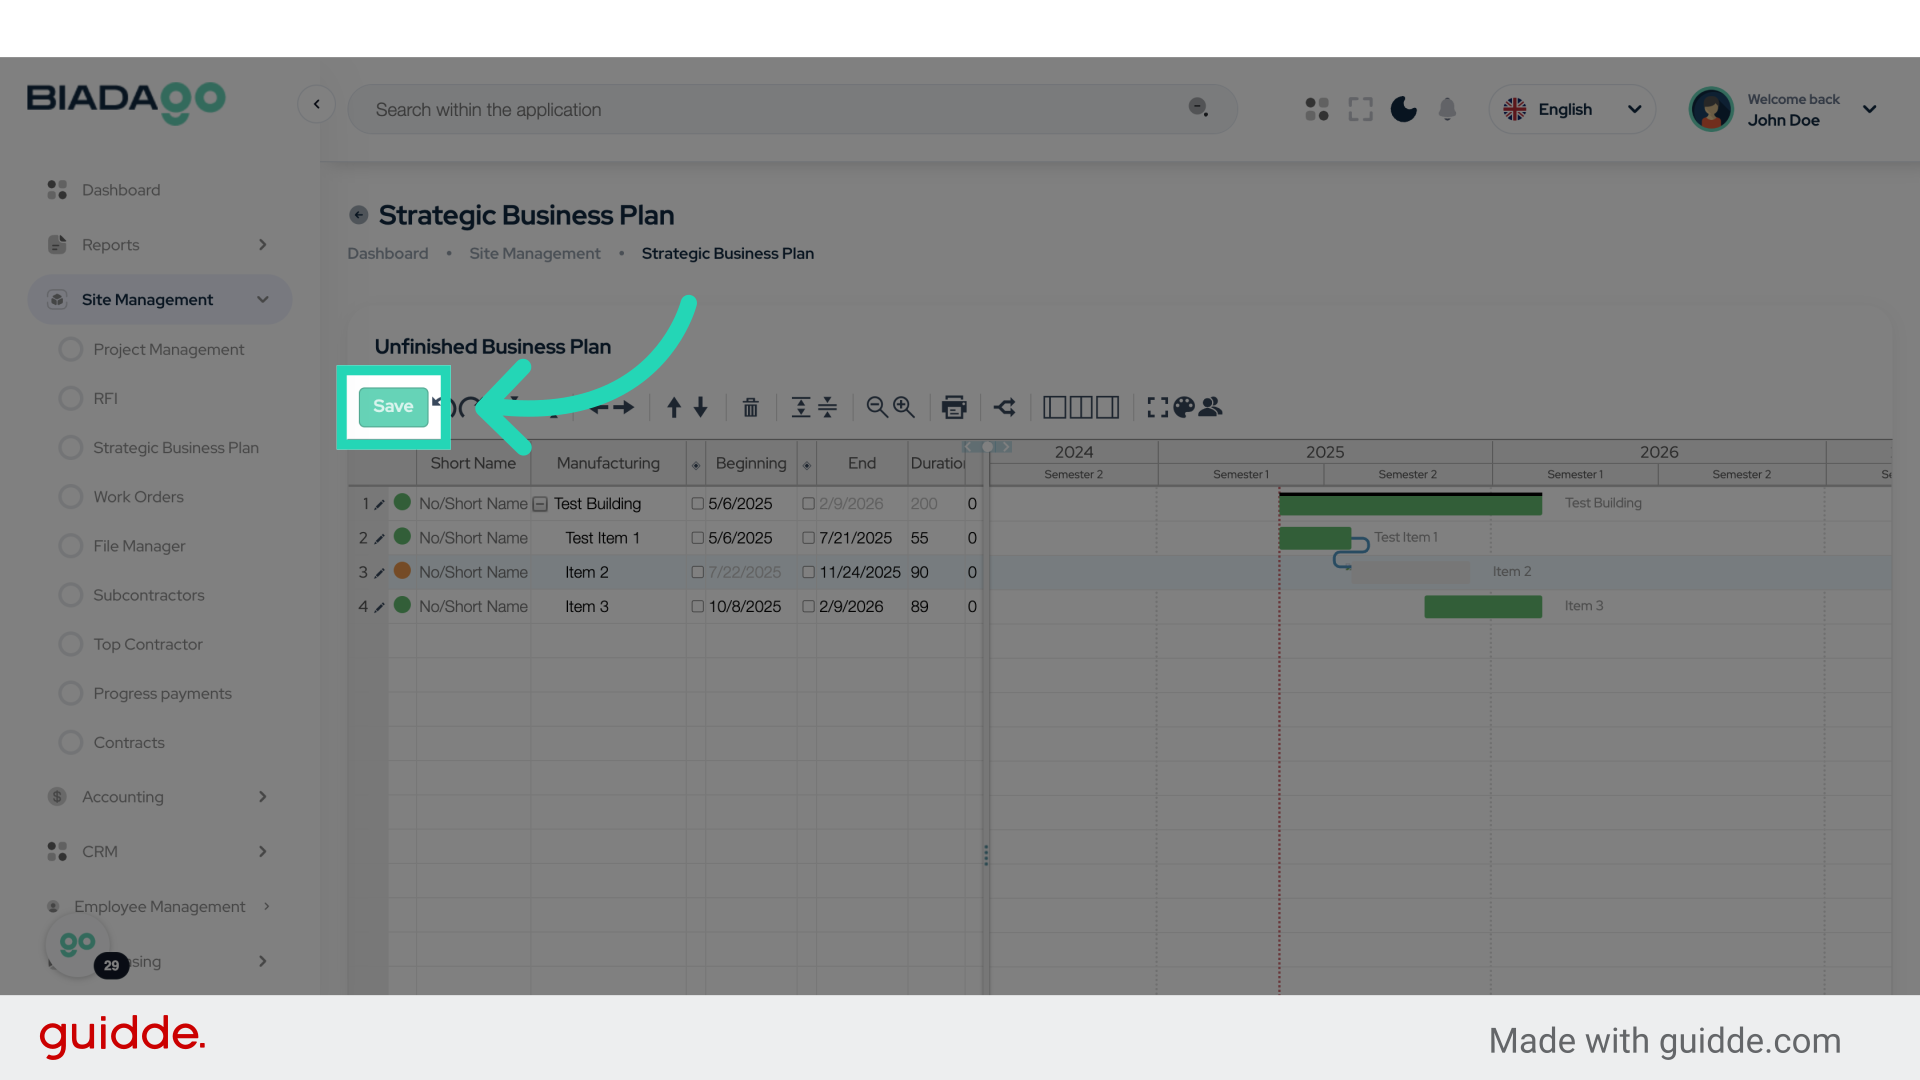
Task: Move task up with up arrow
Action: (674, 407)
